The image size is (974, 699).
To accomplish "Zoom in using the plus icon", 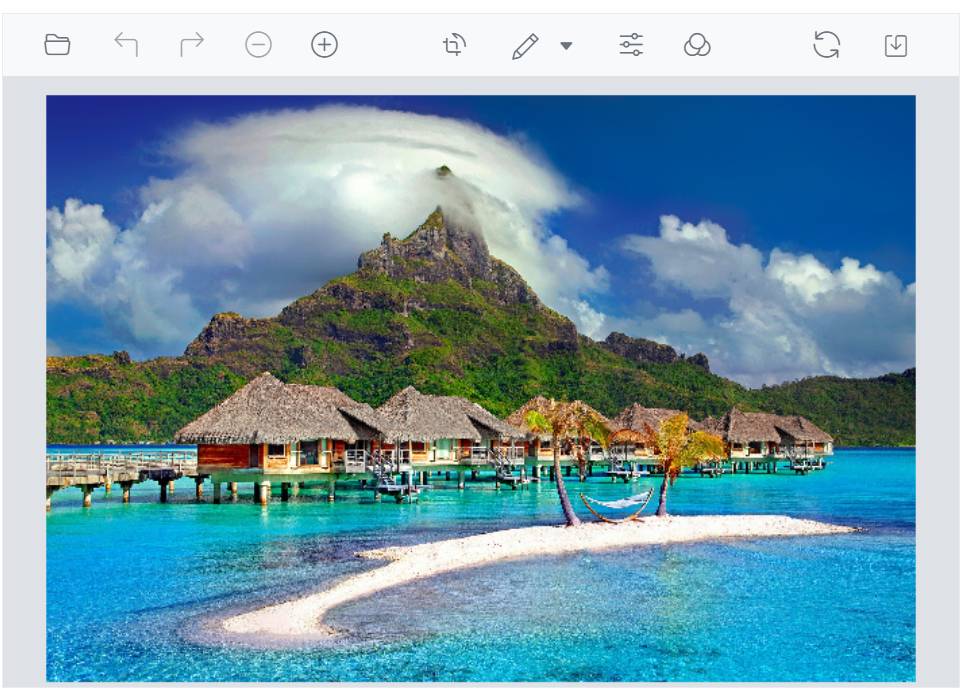I will 322,44.
